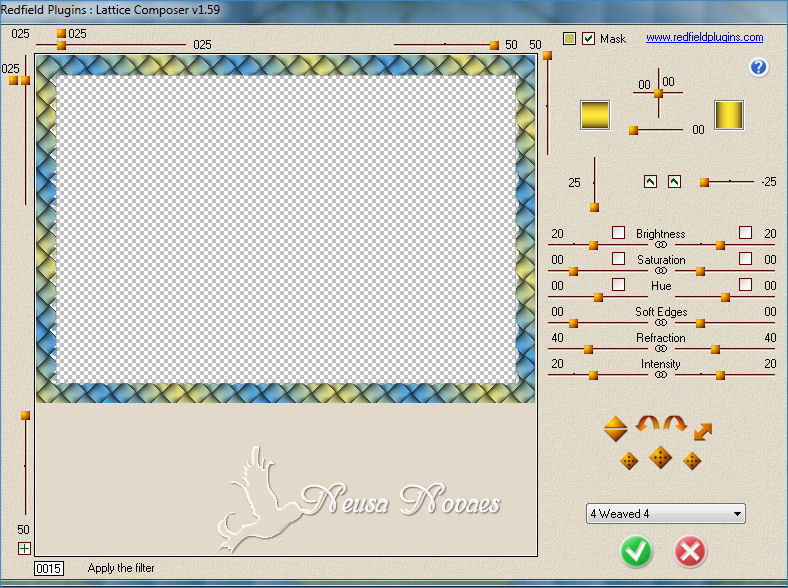Open the 4 Weaved 4 preset dropdown

(665, 514)
